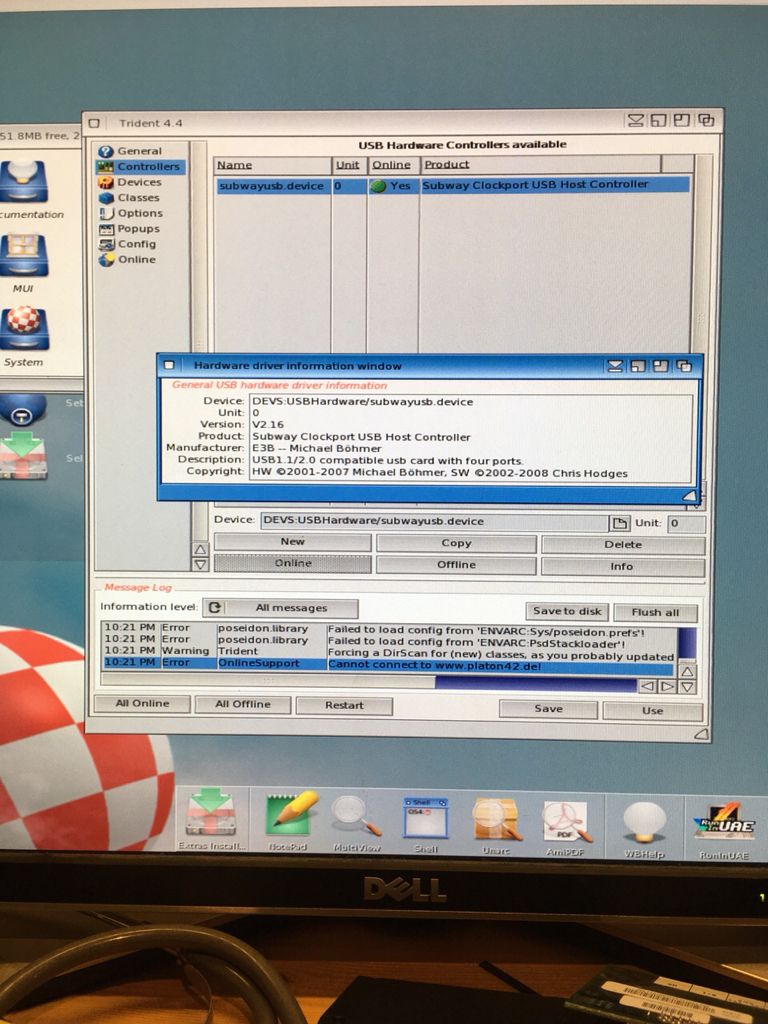This screenshot has width=768, height=1024.
Task: Select Devices in the Trident sidebar
Action: (138, 182)
